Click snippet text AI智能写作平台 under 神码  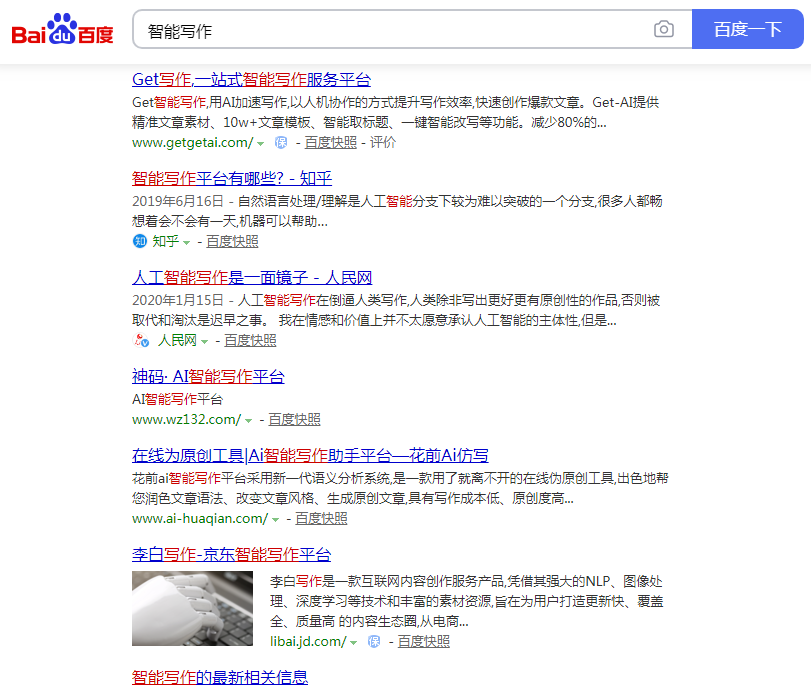coord(177,399)
